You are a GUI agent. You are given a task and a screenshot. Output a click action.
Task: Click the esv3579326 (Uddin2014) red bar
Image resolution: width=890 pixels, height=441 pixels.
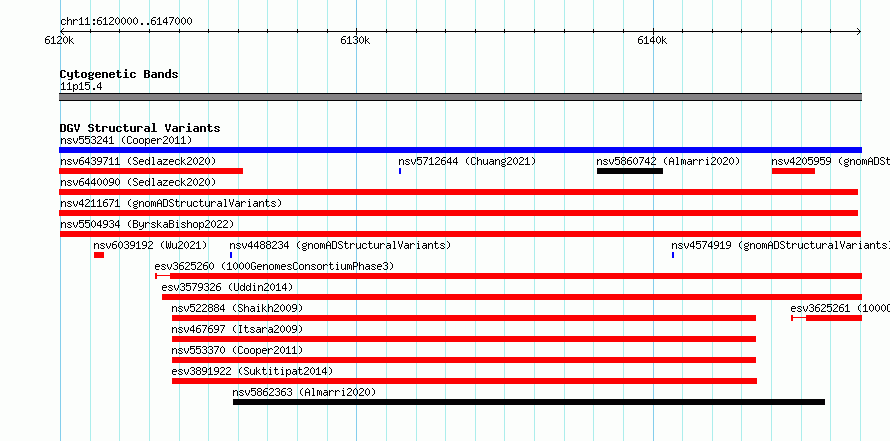[x=512, y=297]
